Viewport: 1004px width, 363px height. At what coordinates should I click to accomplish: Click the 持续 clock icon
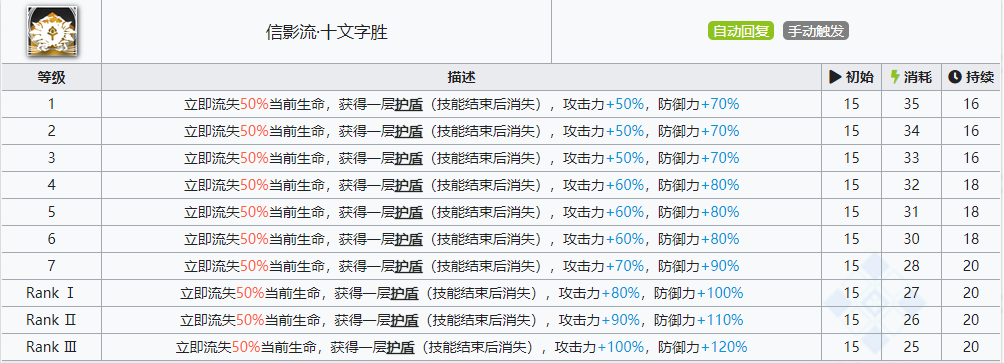955,77
